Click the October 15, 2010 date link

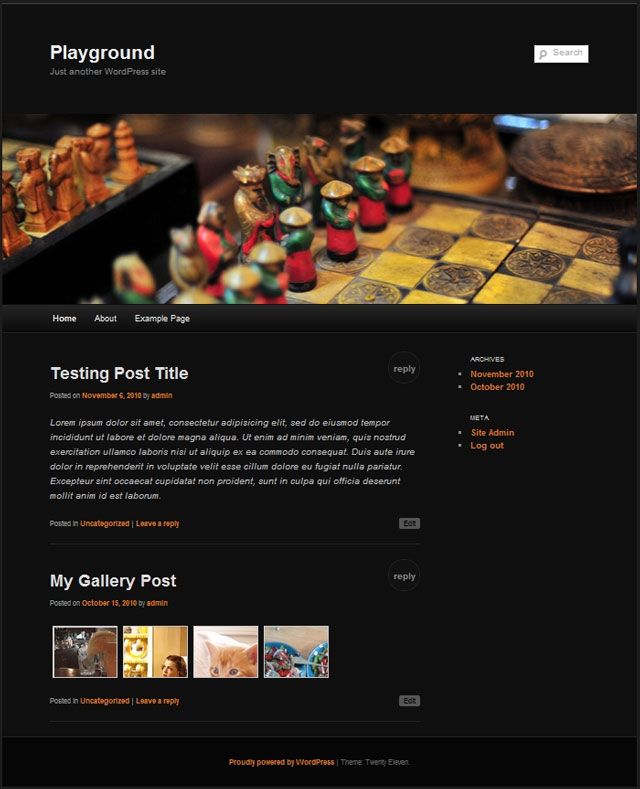click(109, 603)
